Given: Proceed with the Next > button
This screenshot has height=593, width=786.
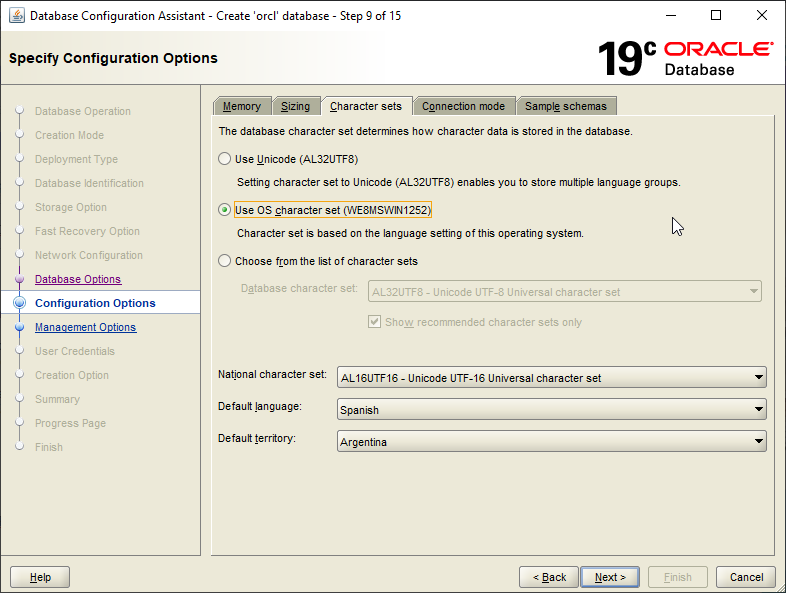Looking at the screenshot, I should [610, 577].
